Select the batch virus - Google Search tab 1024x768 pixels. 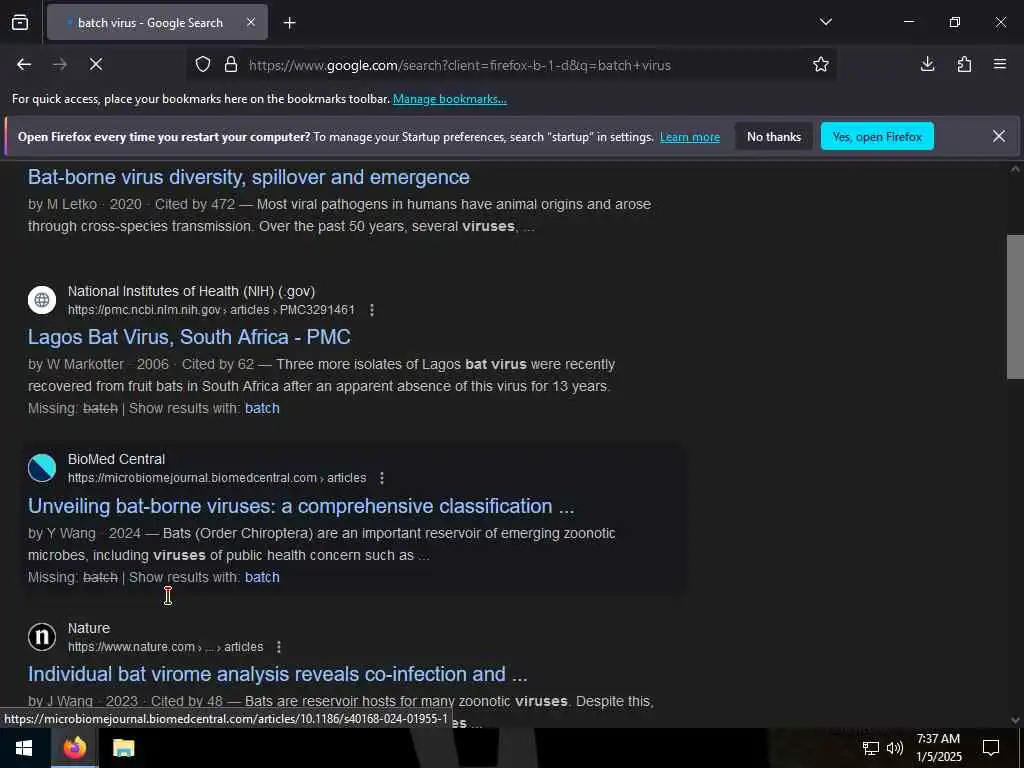[157, 22]
